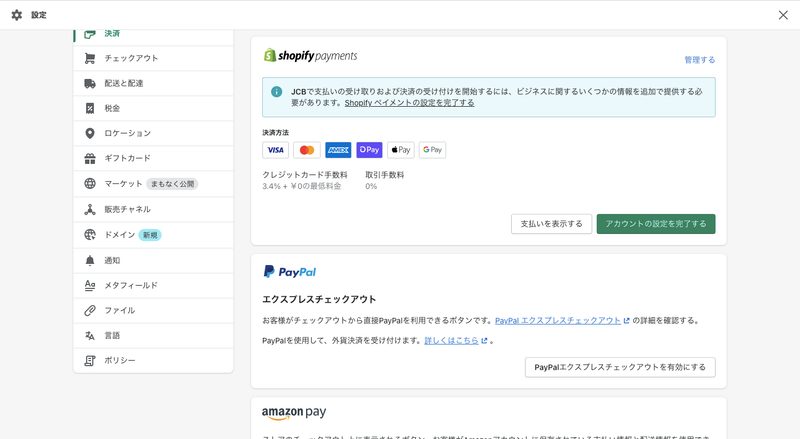800x439 pixels.
Task: Click the delivery truck icon for 配送と配達
Action: click(x=90, y=83)
